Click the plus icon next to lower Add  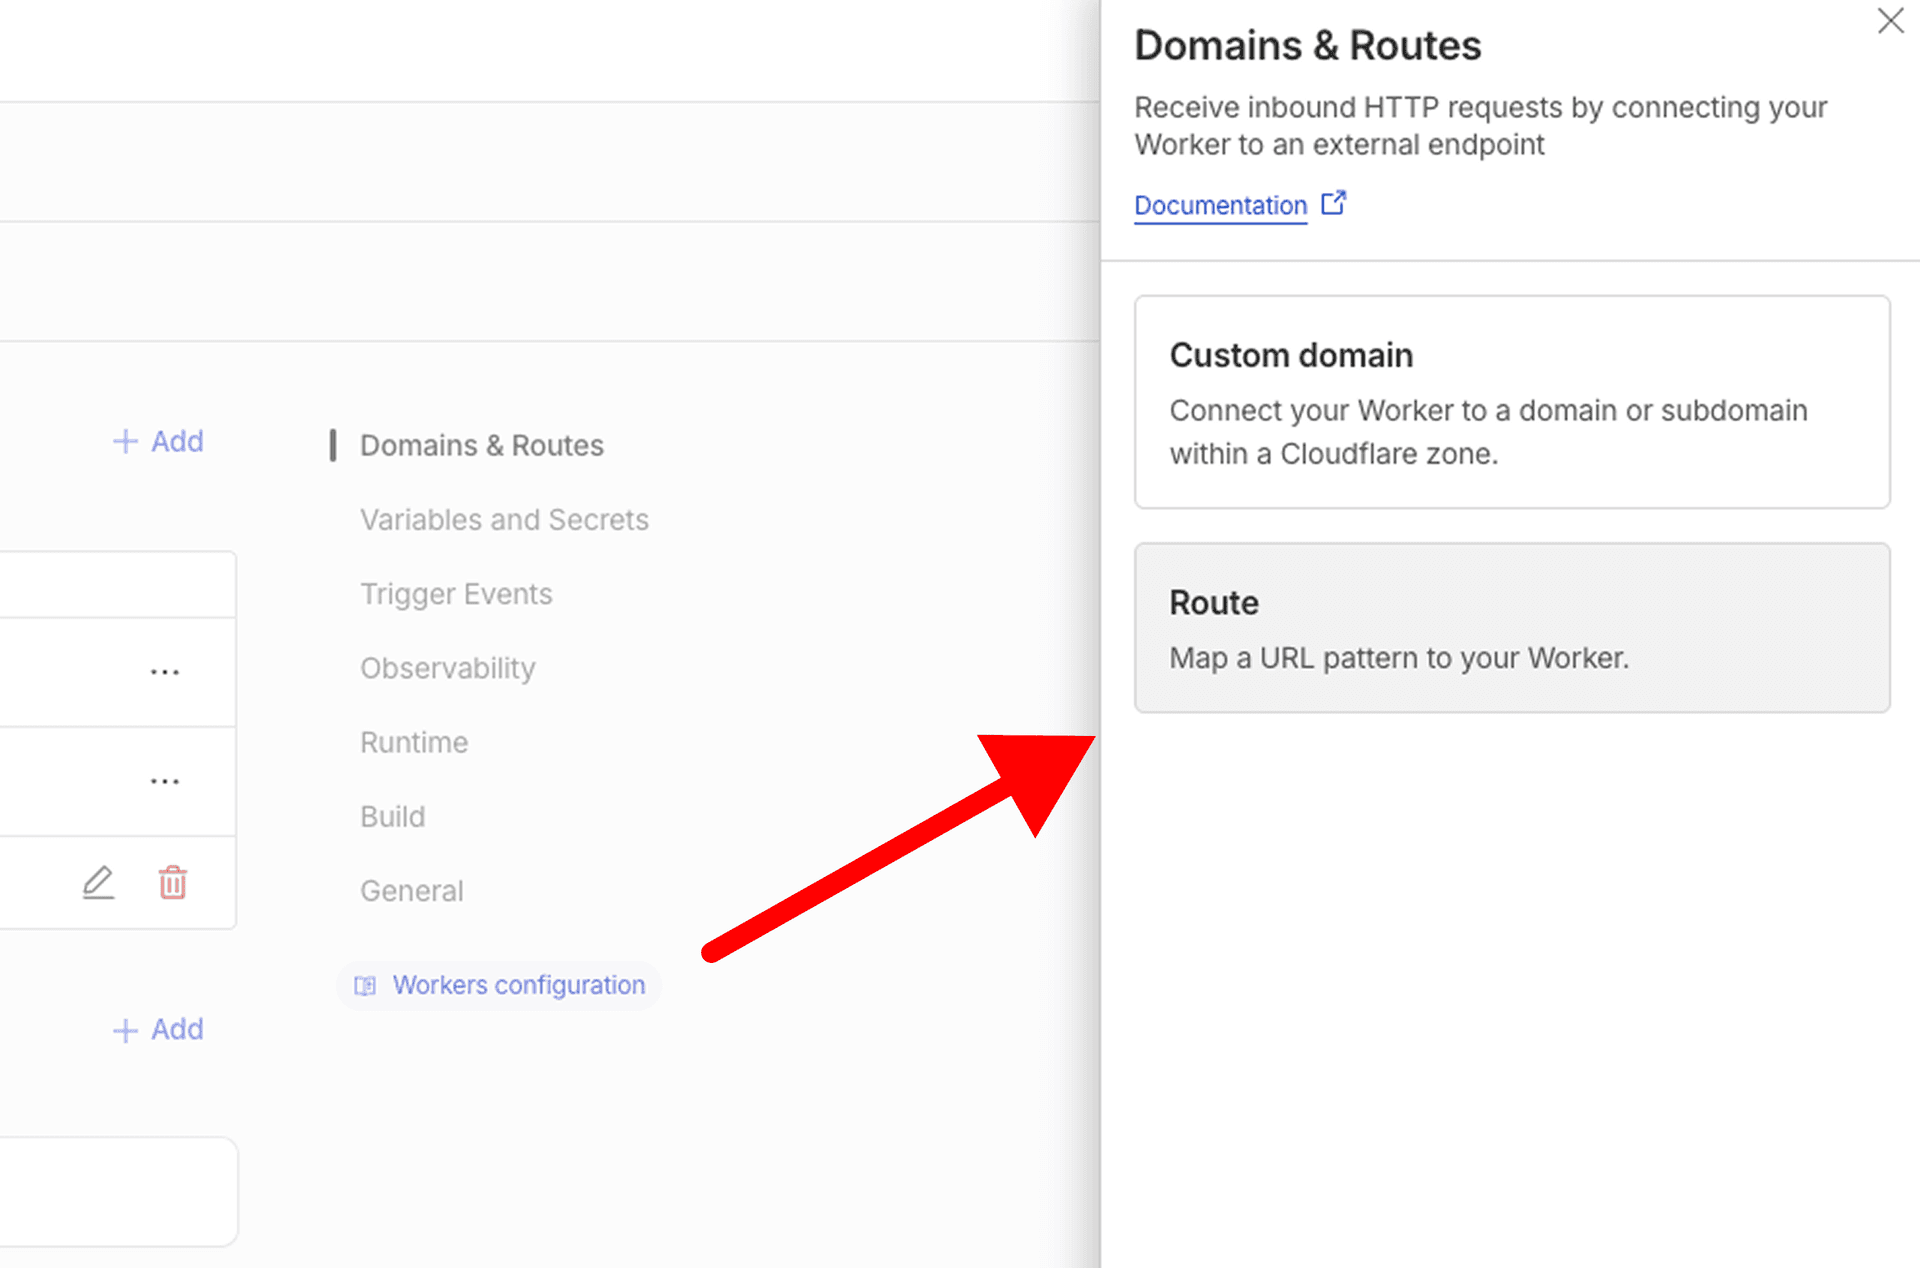(x=126, y=1029)
